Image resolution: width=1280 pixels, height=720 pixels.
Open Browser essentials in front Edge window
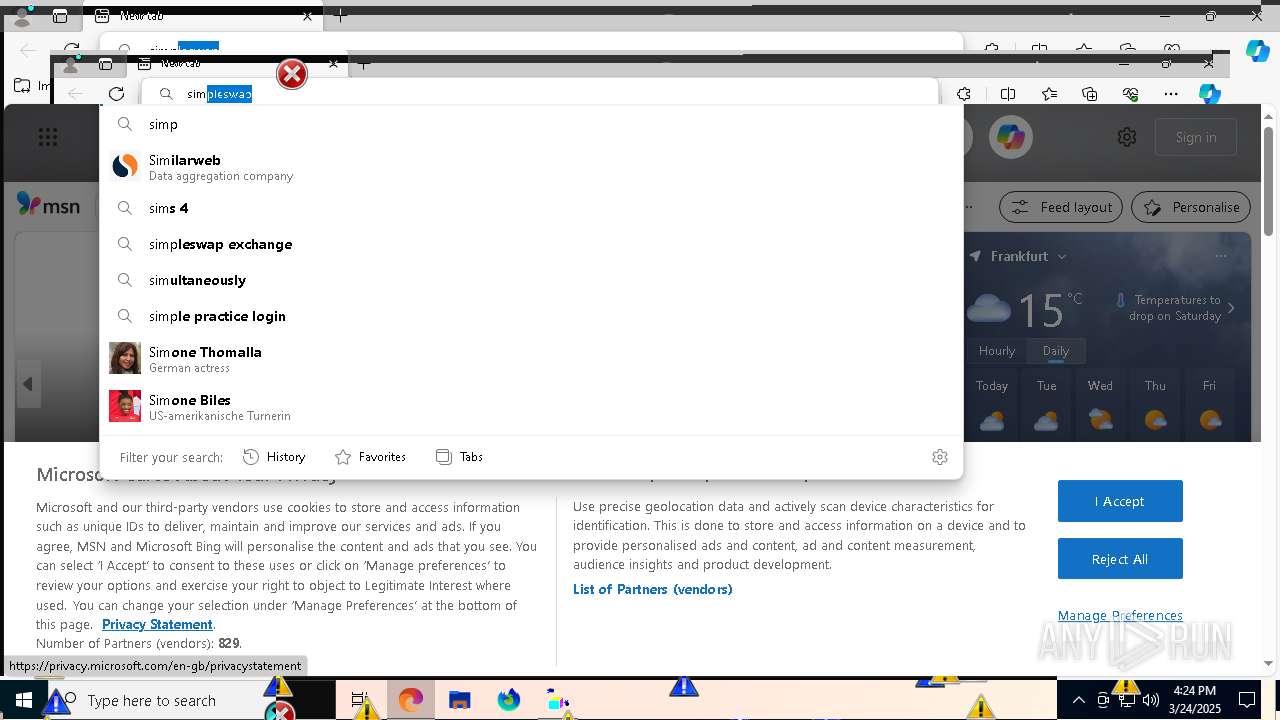1131,94
